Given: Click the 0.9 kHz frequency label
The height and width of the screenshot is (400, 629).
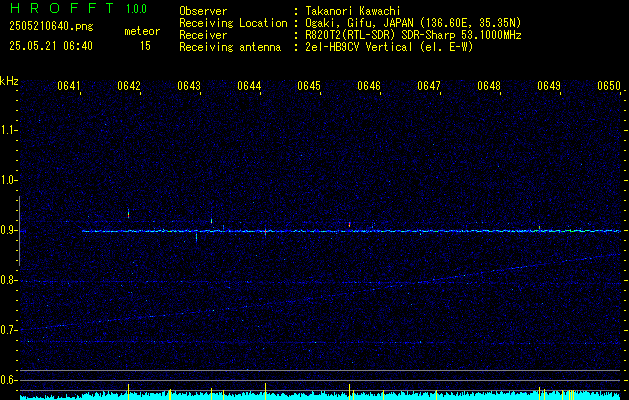Looking at the screenshot, I should [8, 231].
